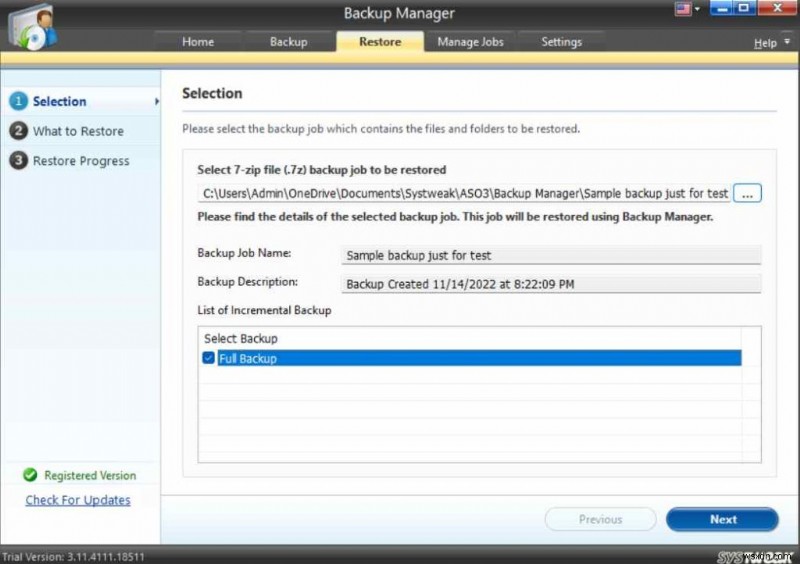The height and width of the screenshot is (564, 800).
Task: Open the Settings tab
Action: point(561,42)
